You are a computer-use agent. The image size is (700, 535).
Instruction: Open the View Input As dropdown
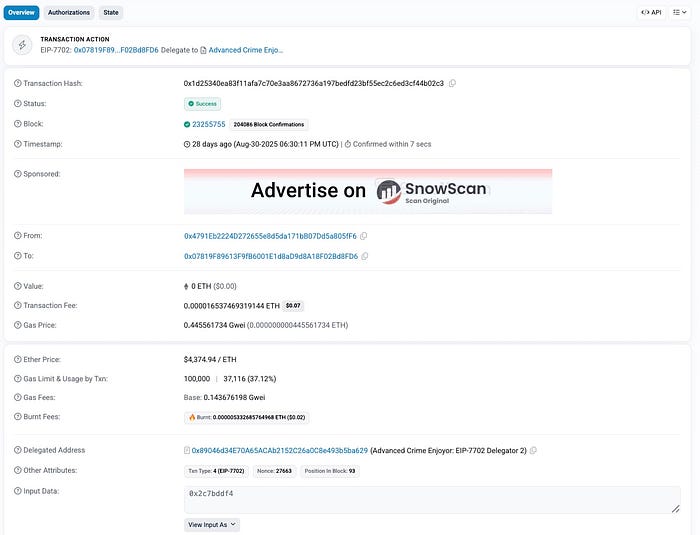click(x=212, y=524)
